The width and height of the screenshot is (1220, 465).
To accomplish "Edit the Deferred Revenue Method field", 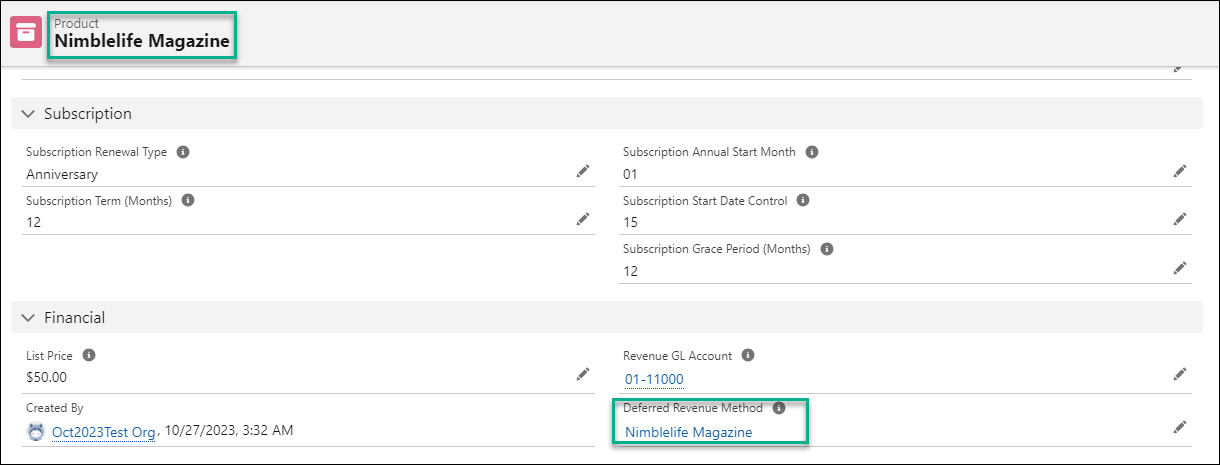I will (1180, 427).
